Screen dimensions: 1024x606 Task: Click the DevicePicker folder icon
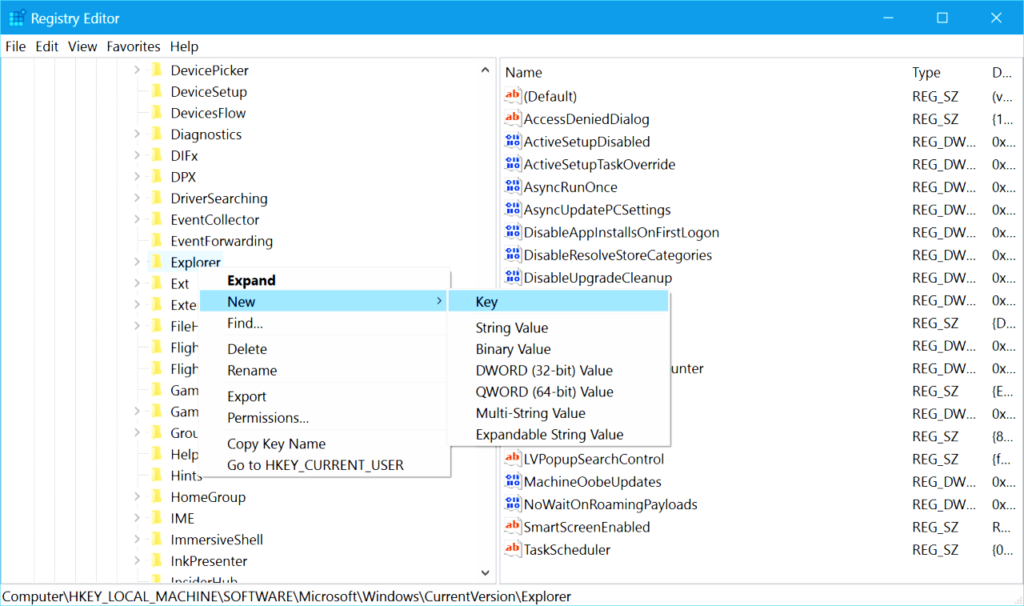(x=156, y=70)
